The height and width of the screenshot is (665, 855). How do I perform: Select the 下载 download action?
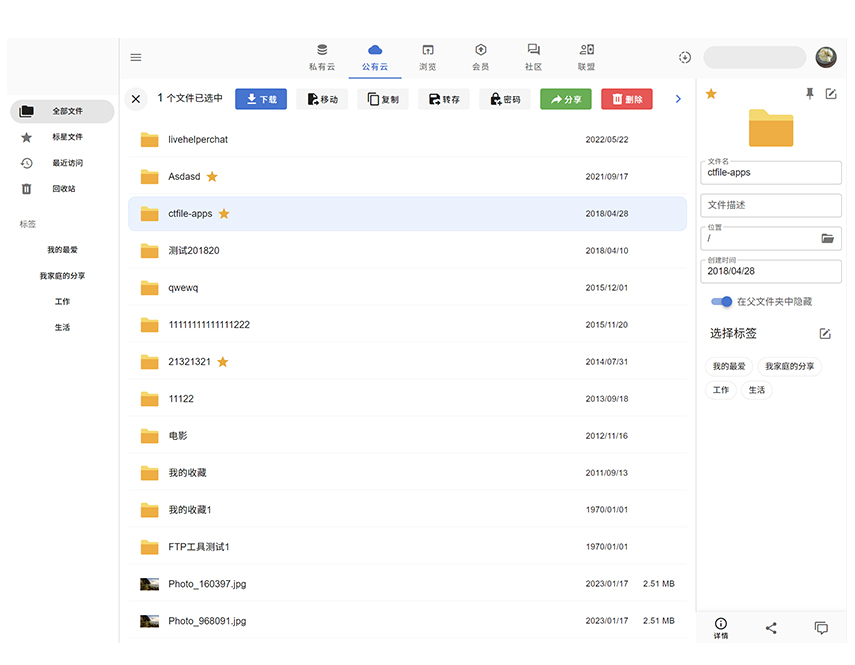[260, 99]
